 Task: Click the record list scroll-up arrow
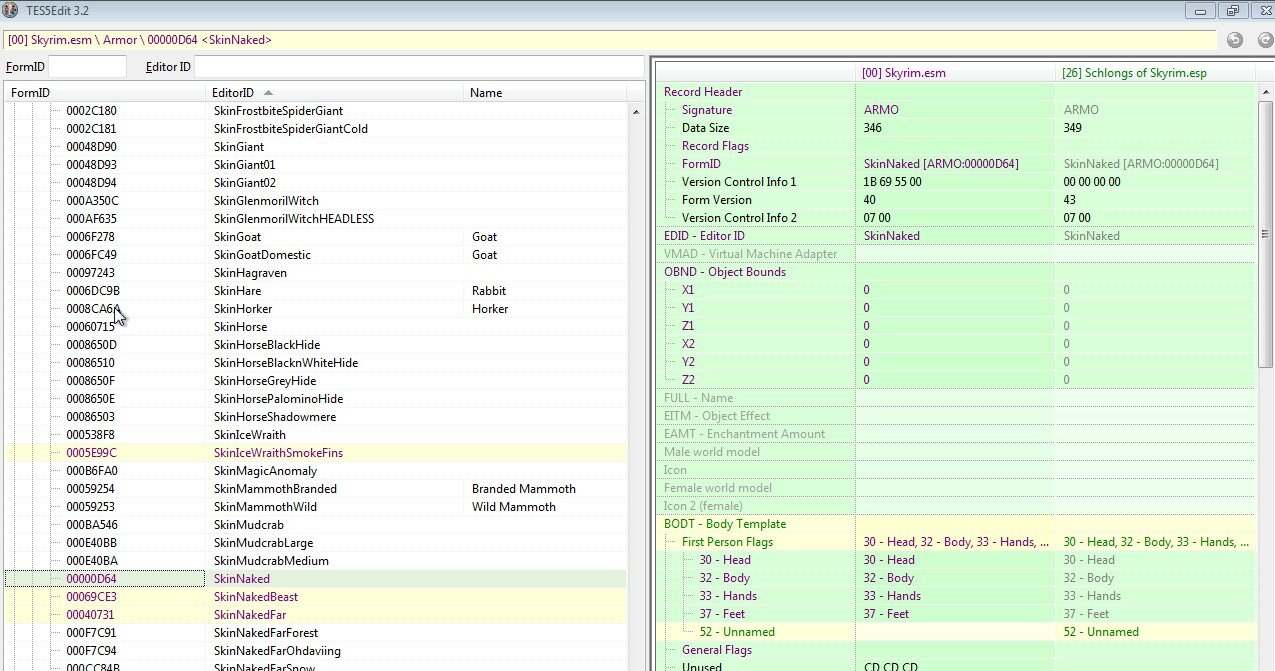point(637,112)
